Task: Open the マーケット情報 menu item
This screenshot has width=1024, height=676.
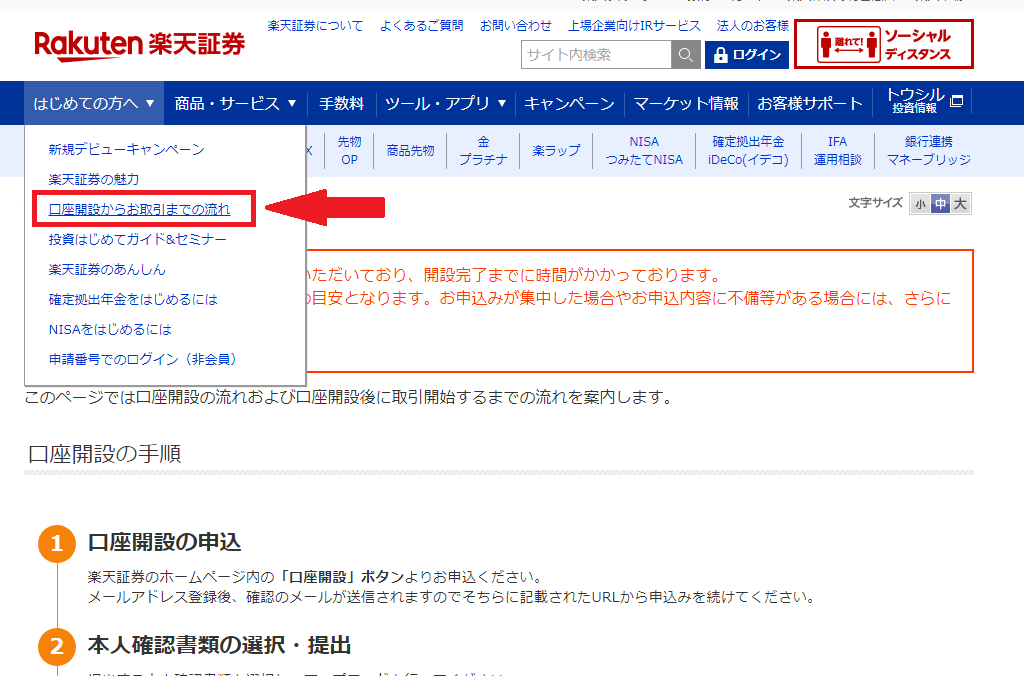Action: point(686,103)
